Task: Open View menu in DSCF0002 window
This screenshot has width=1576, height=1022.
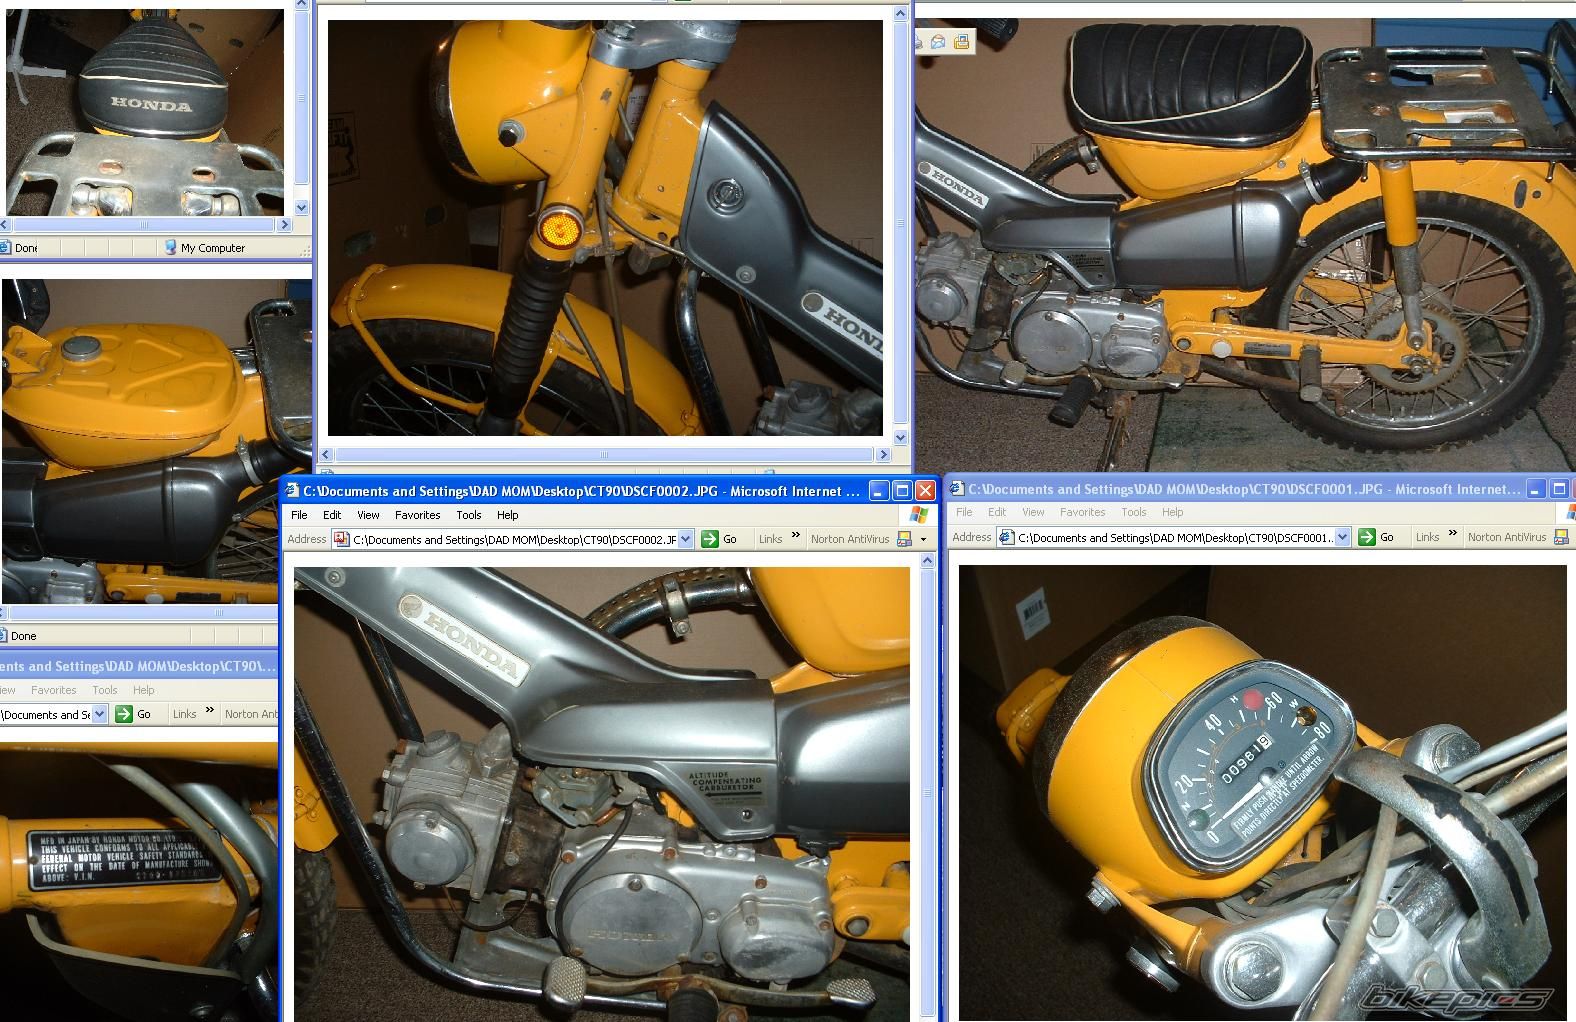Action: point(368,515)
